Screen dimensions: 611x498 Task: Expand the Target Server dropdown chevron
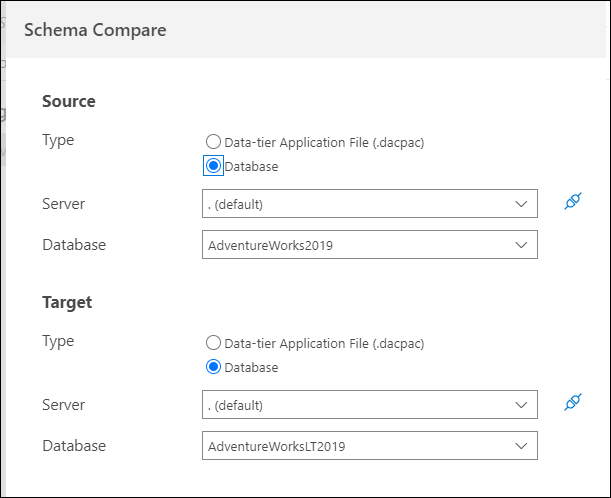(520, 405)
